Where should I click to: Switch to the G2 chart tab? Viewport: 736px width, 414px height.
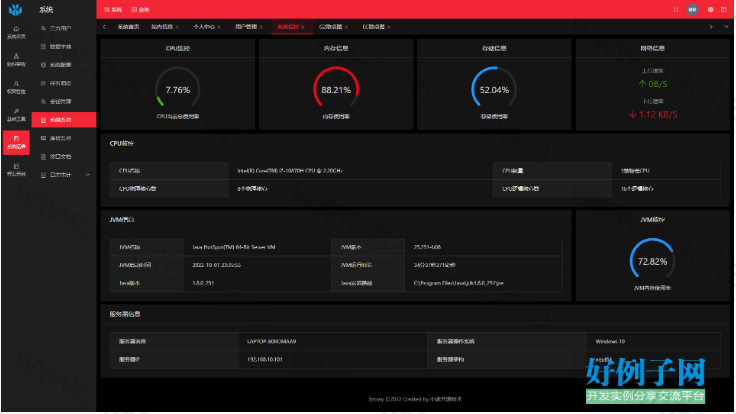tap(330, 27)
